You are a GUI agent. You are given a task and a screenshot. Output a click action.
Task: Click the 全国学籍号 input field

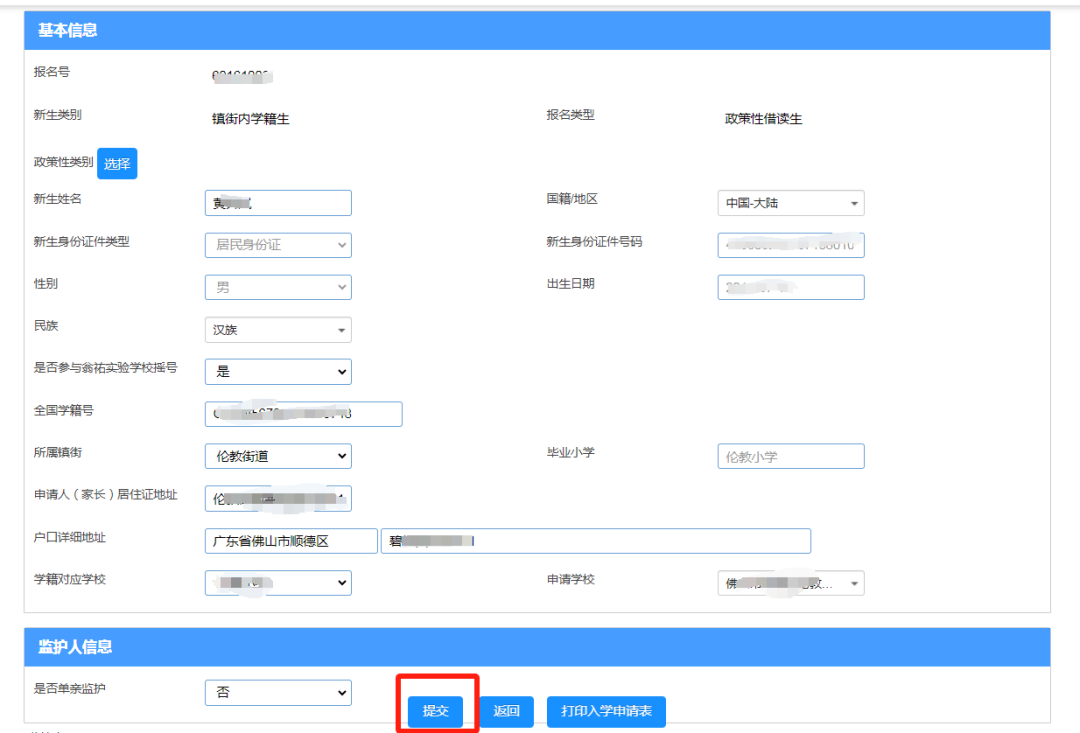pyautogui.click(x=304, y=414)
